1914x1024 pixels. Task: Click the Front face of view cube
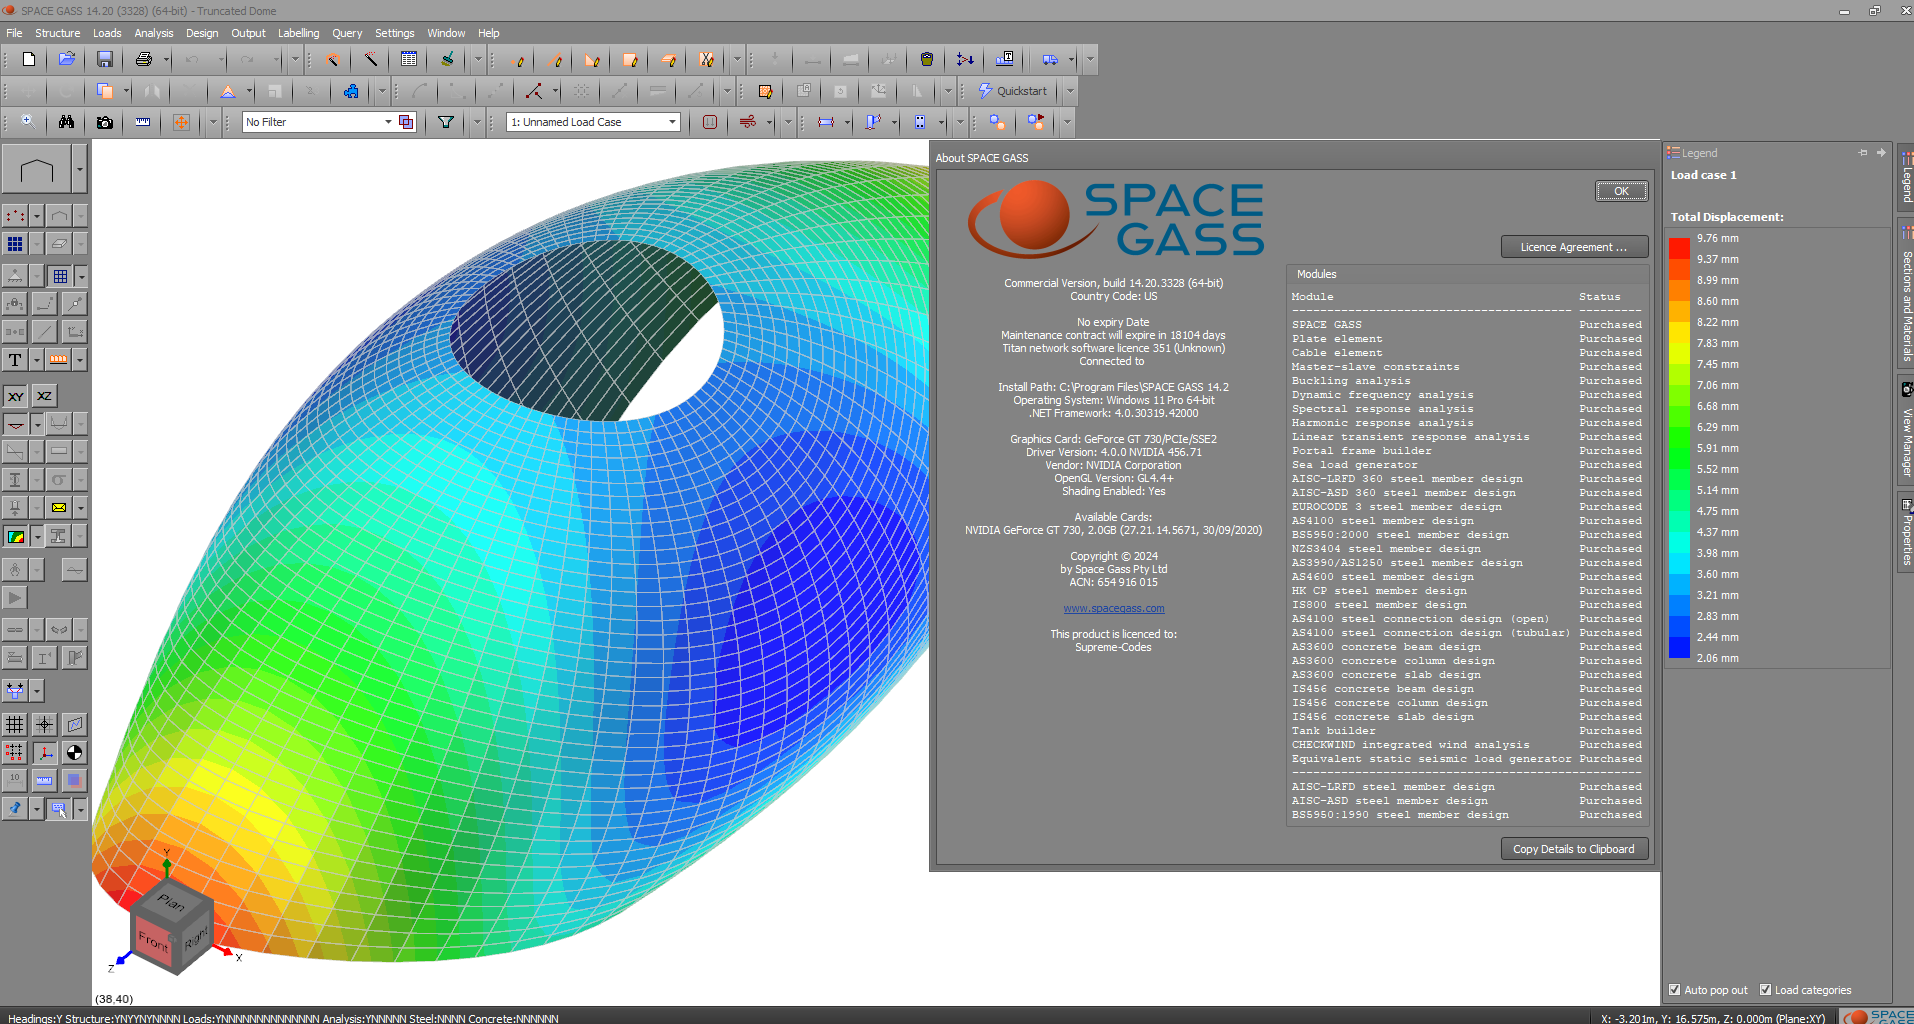click(x=153, y=941)
